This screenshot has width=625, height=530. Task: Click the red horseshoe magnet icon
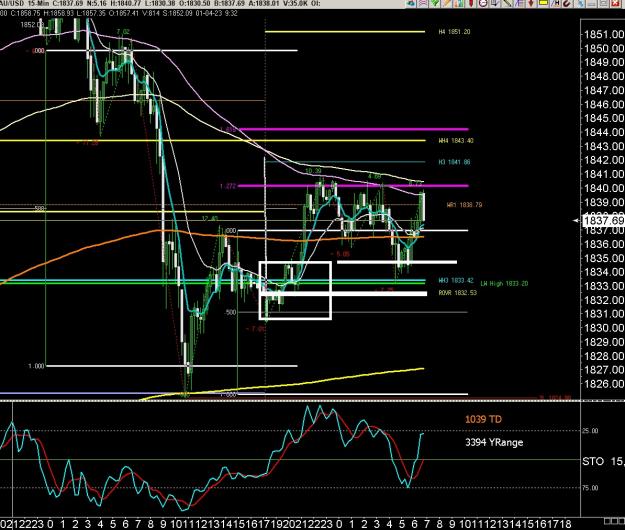coord(566,3)
